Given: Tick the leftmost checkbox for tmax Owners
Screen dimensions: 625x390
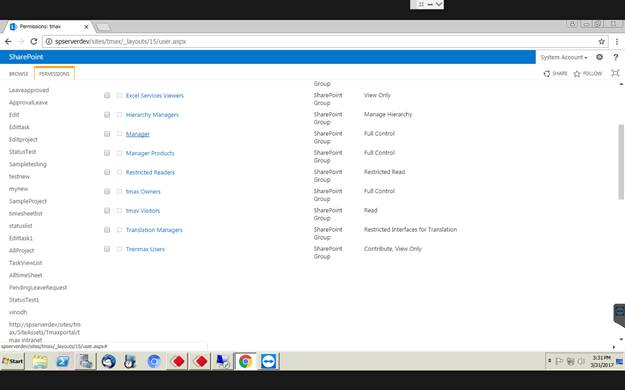Looking at the screenshot, I should coord(107,191).
